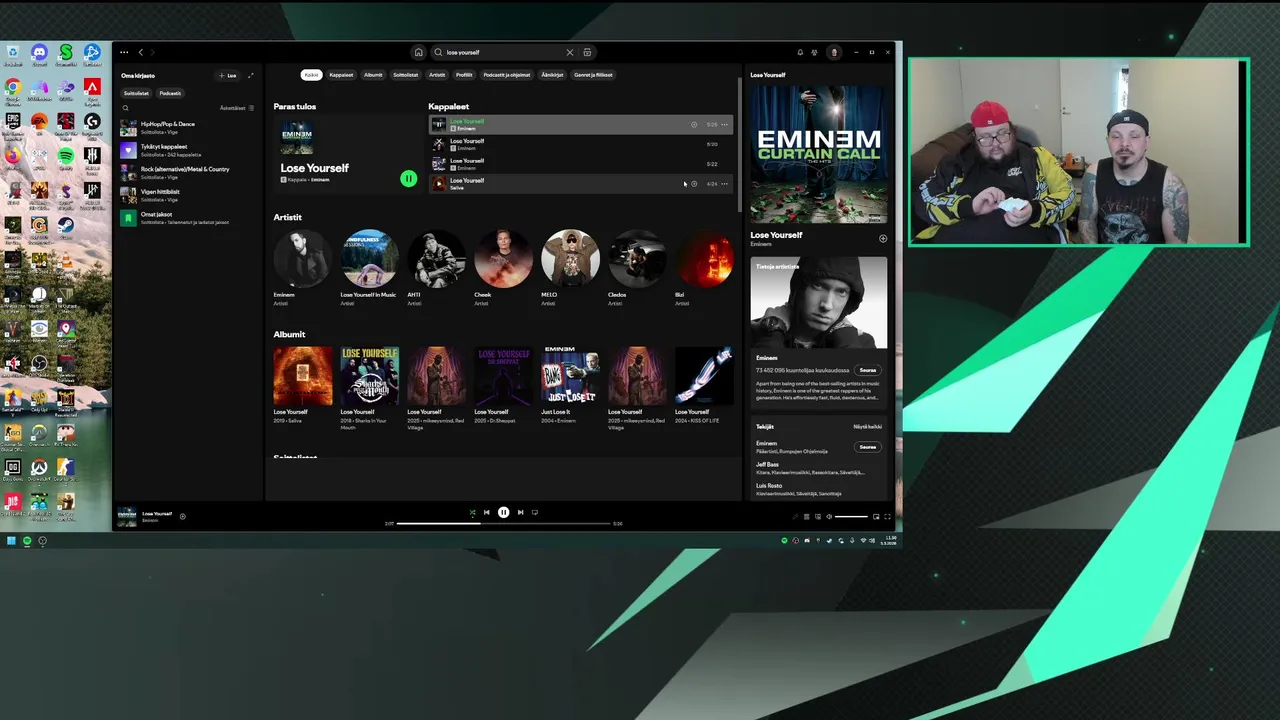Viewport: 1280px width, 720px height.
Task: Expand library with the arrows icon
Action: pos(251,75)
